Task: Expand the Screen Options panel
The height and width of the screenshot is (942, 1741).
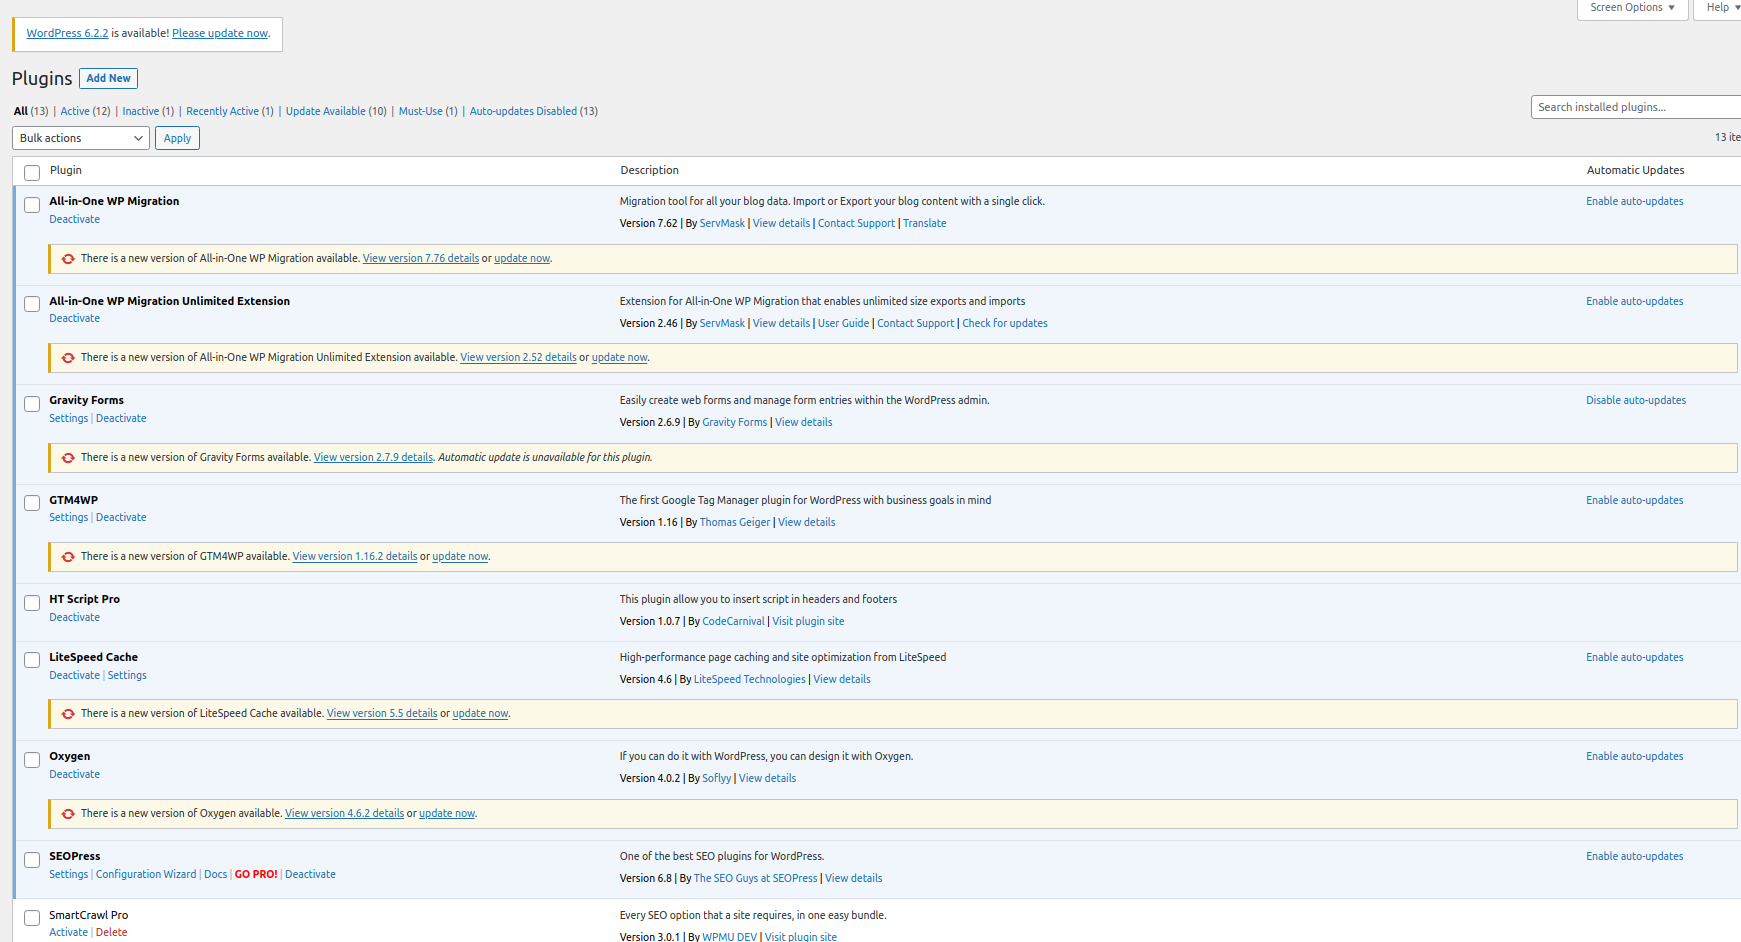Action: (x=1631, y=8)
